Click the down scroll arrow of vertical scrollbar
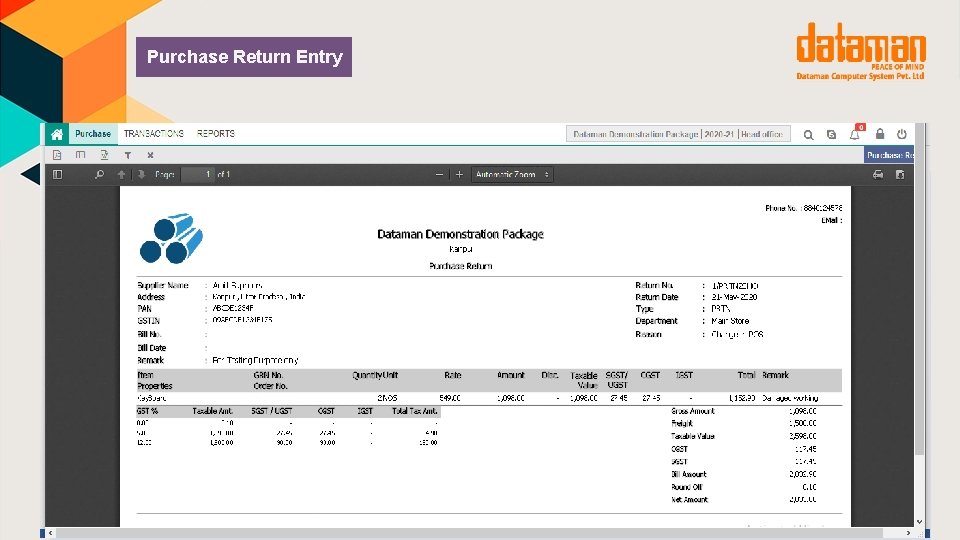This screenshot has height=540, width=960. (920, 522)
